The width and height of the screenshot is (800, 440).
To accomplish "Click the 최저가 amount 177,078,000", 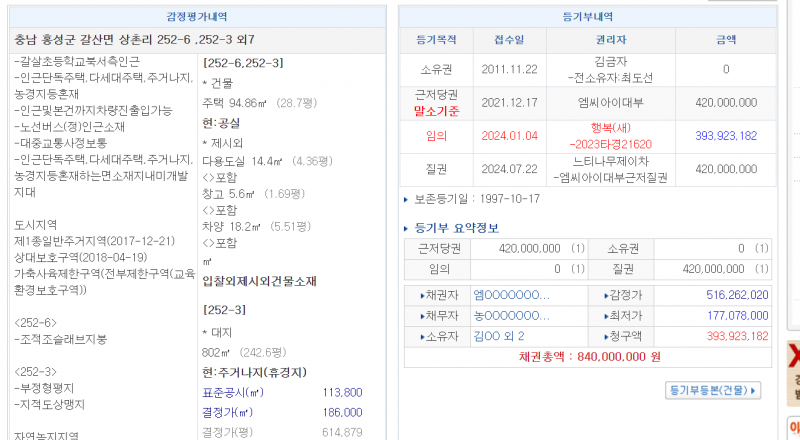I will point(736,315).
